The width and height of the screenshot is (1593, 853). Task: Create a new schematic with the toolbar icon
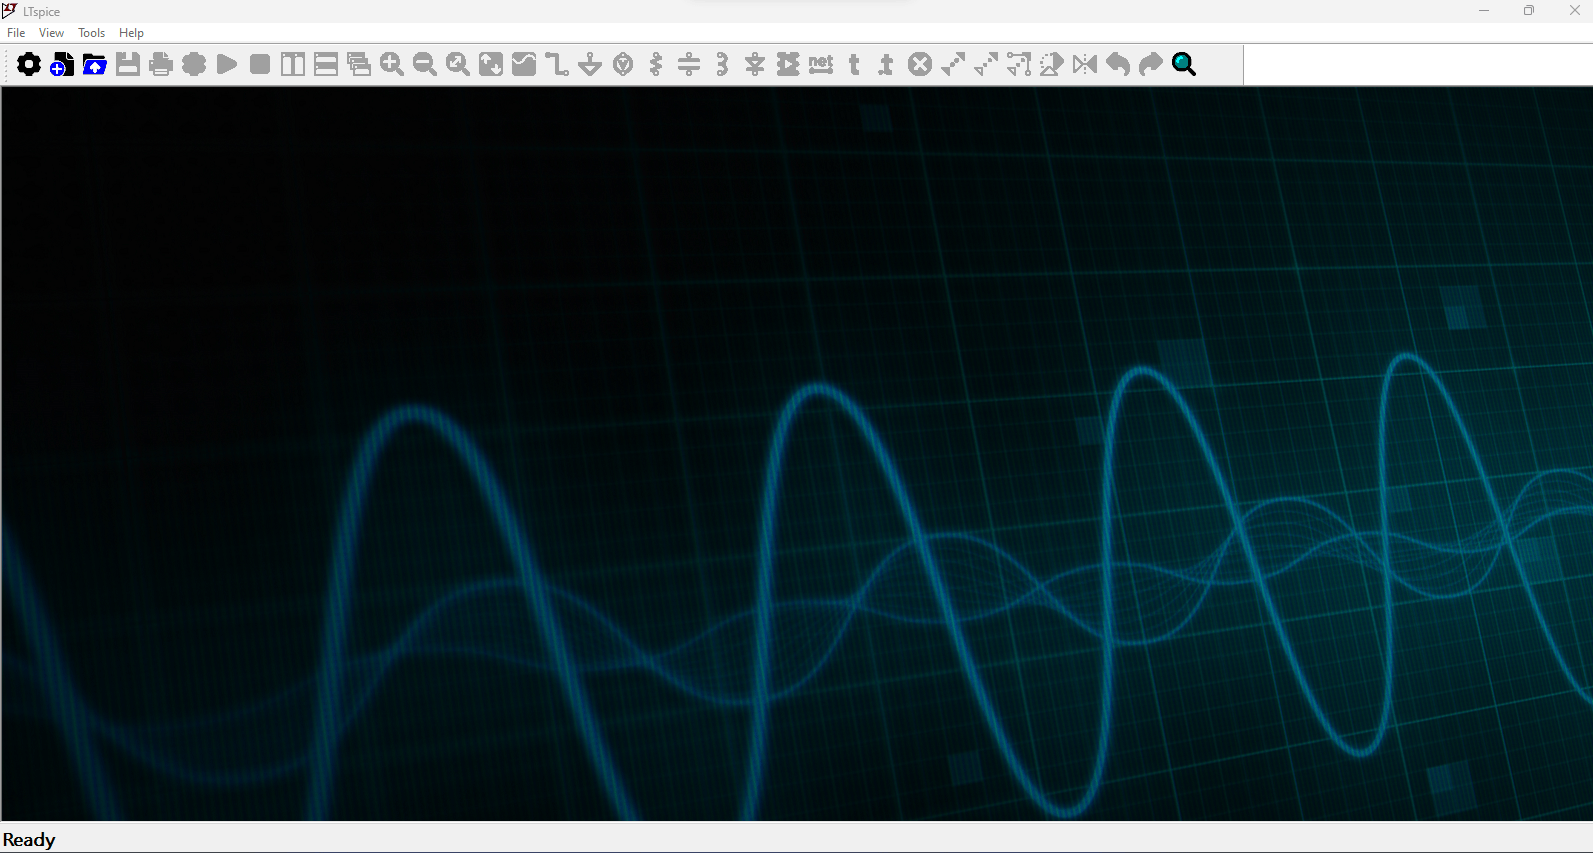pos(62,65)
